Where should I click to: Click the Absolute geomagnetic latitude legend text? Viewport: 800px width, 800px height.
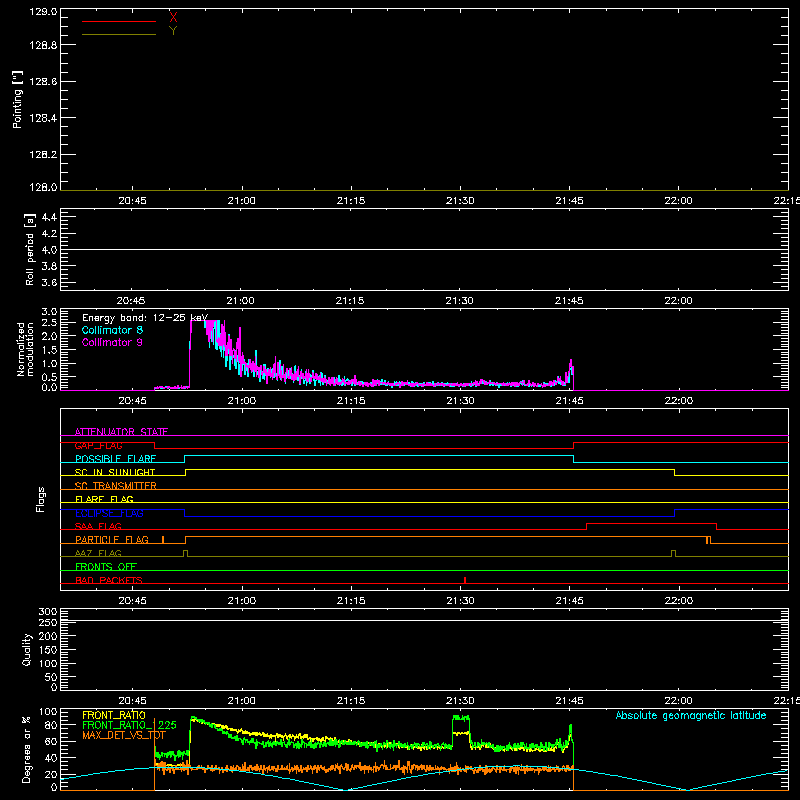coord(691,715)
